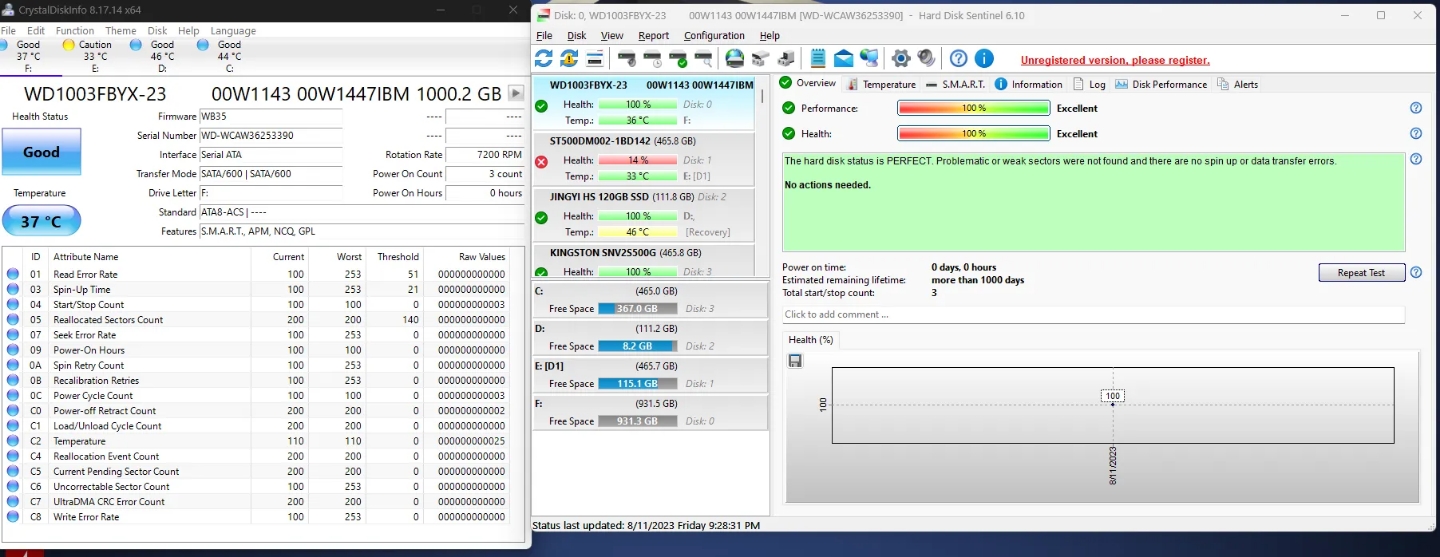
Task: Click the blue info icon in Sentinel toolbar
Action: pyautogui.click(x=984, y=58)
